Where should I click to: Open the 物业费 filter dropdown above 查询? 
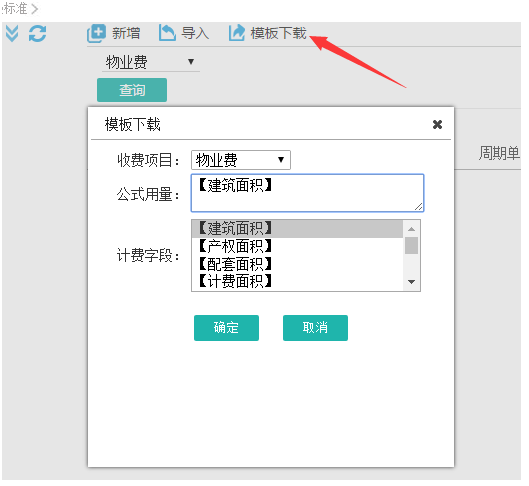150,62
